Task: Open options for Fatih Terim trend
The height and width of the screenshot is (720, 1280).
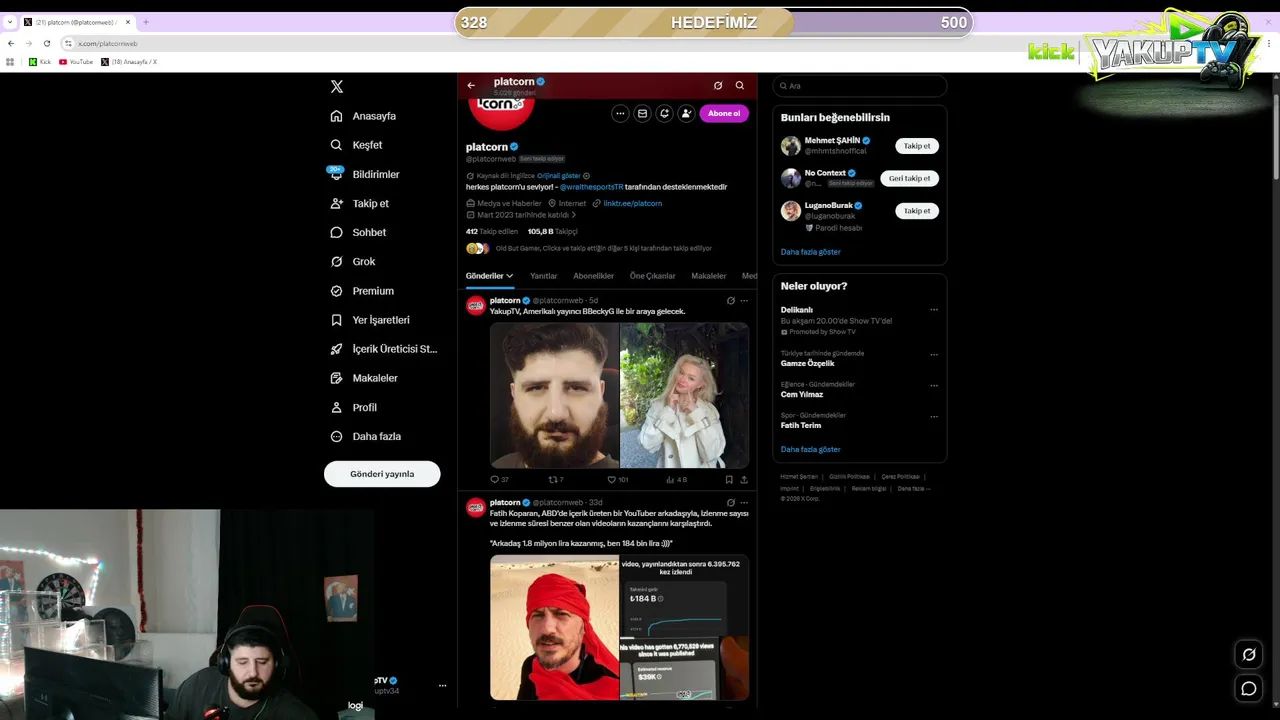Action: (x=934, y=416)
